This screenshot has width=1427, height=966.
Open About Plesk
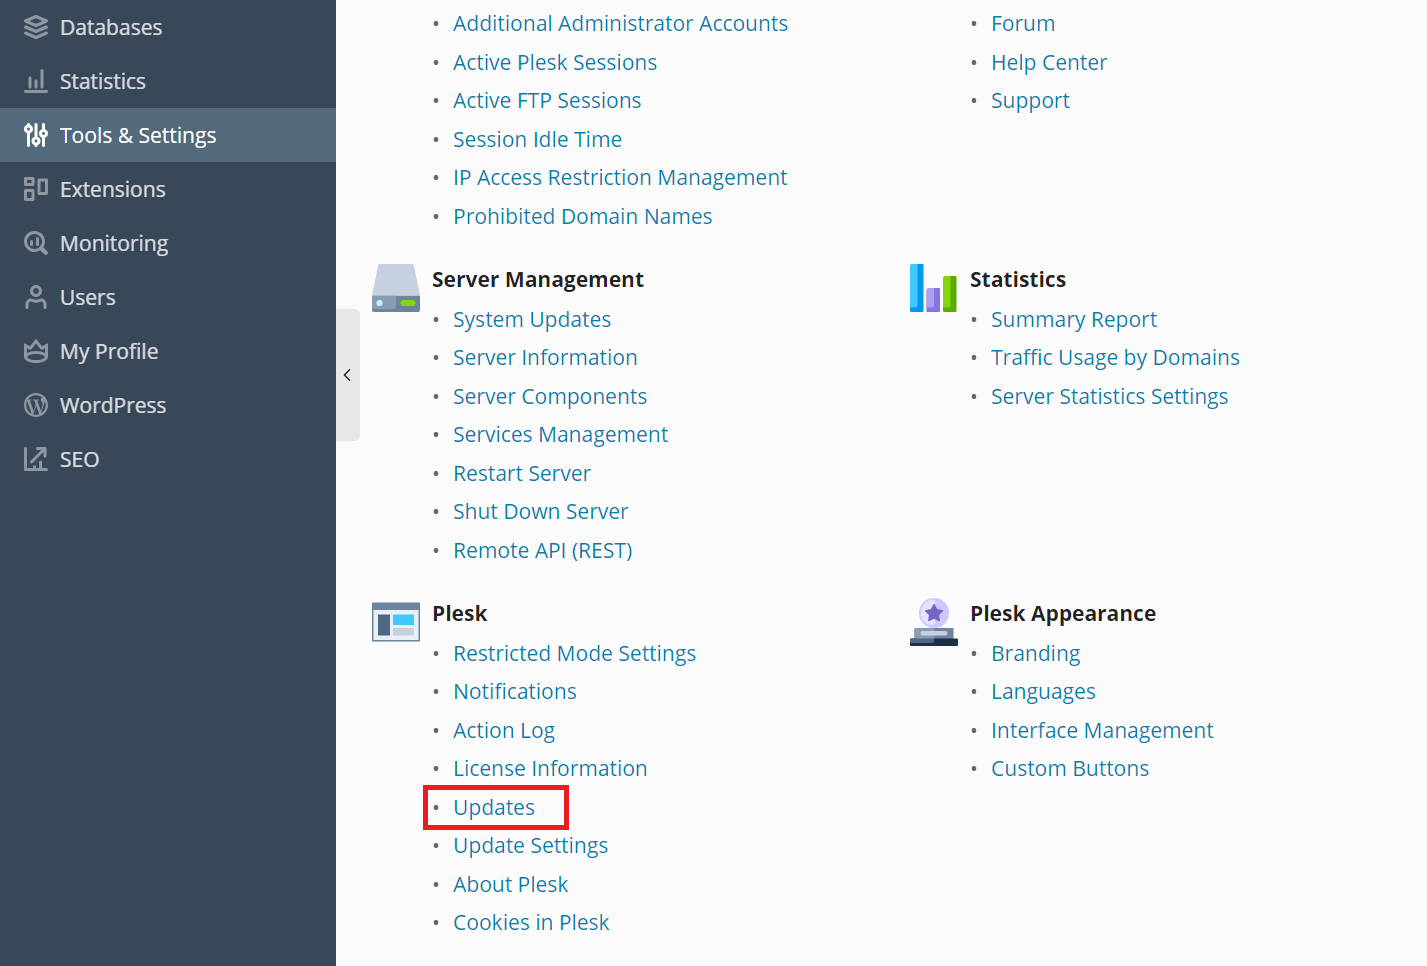point(510,884)
